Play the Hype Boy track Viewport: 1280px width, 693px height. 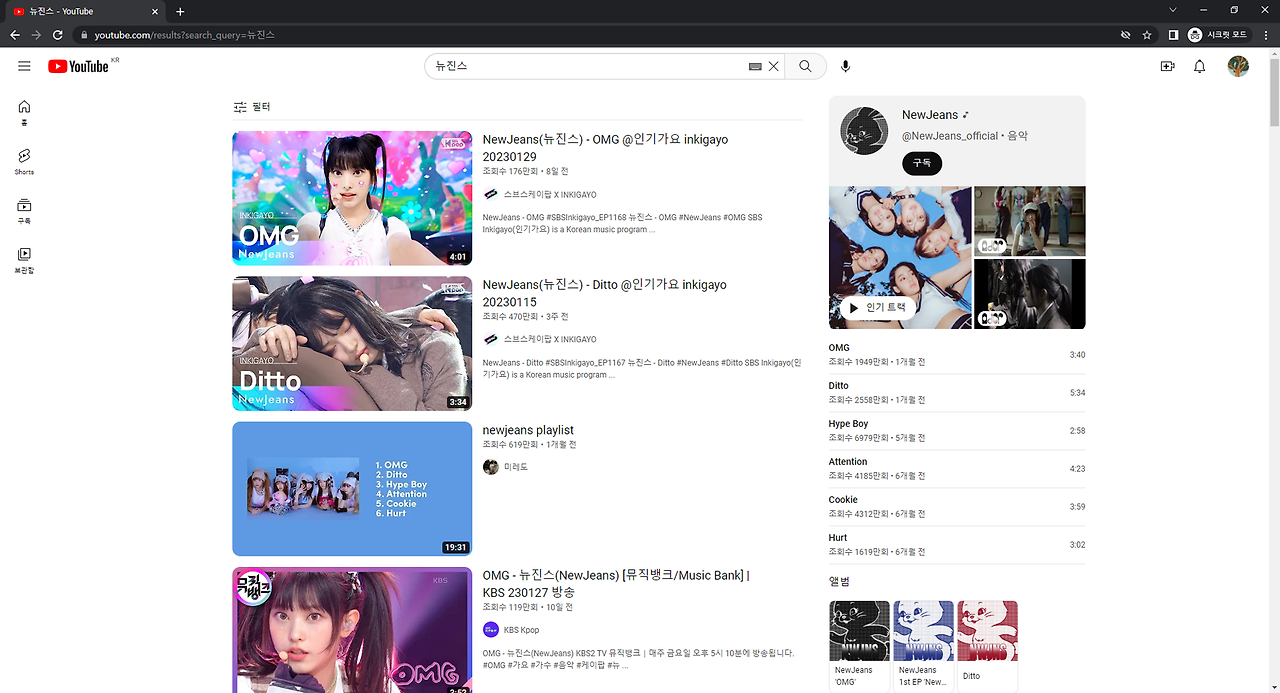[957, 431]
